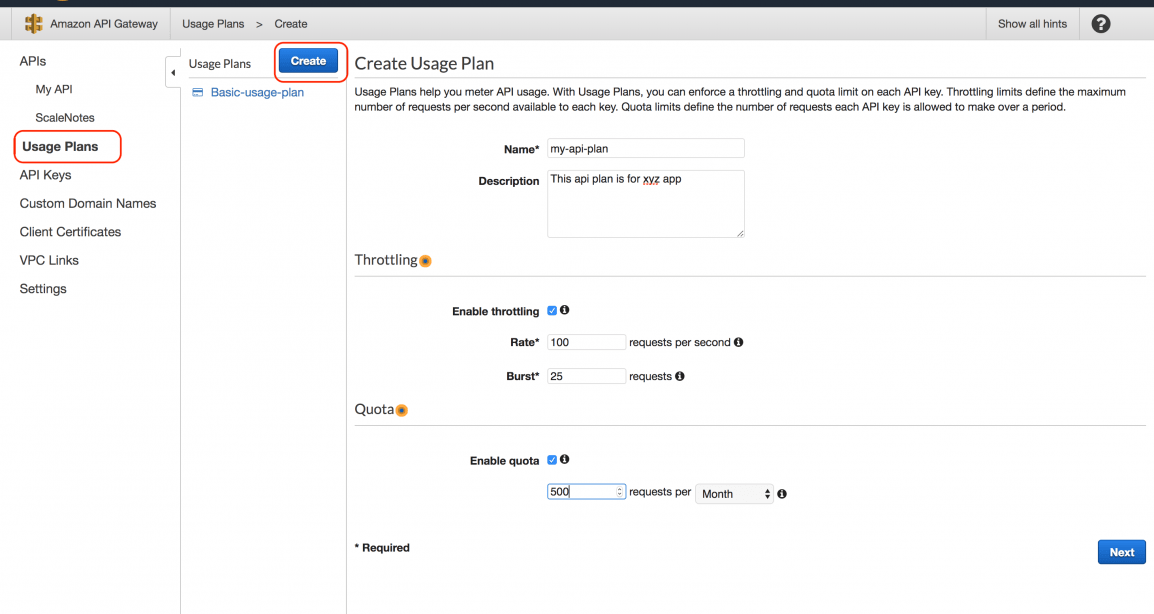Click info icon next to Enable quota
Screen dimensions: 1154x614
564,459
